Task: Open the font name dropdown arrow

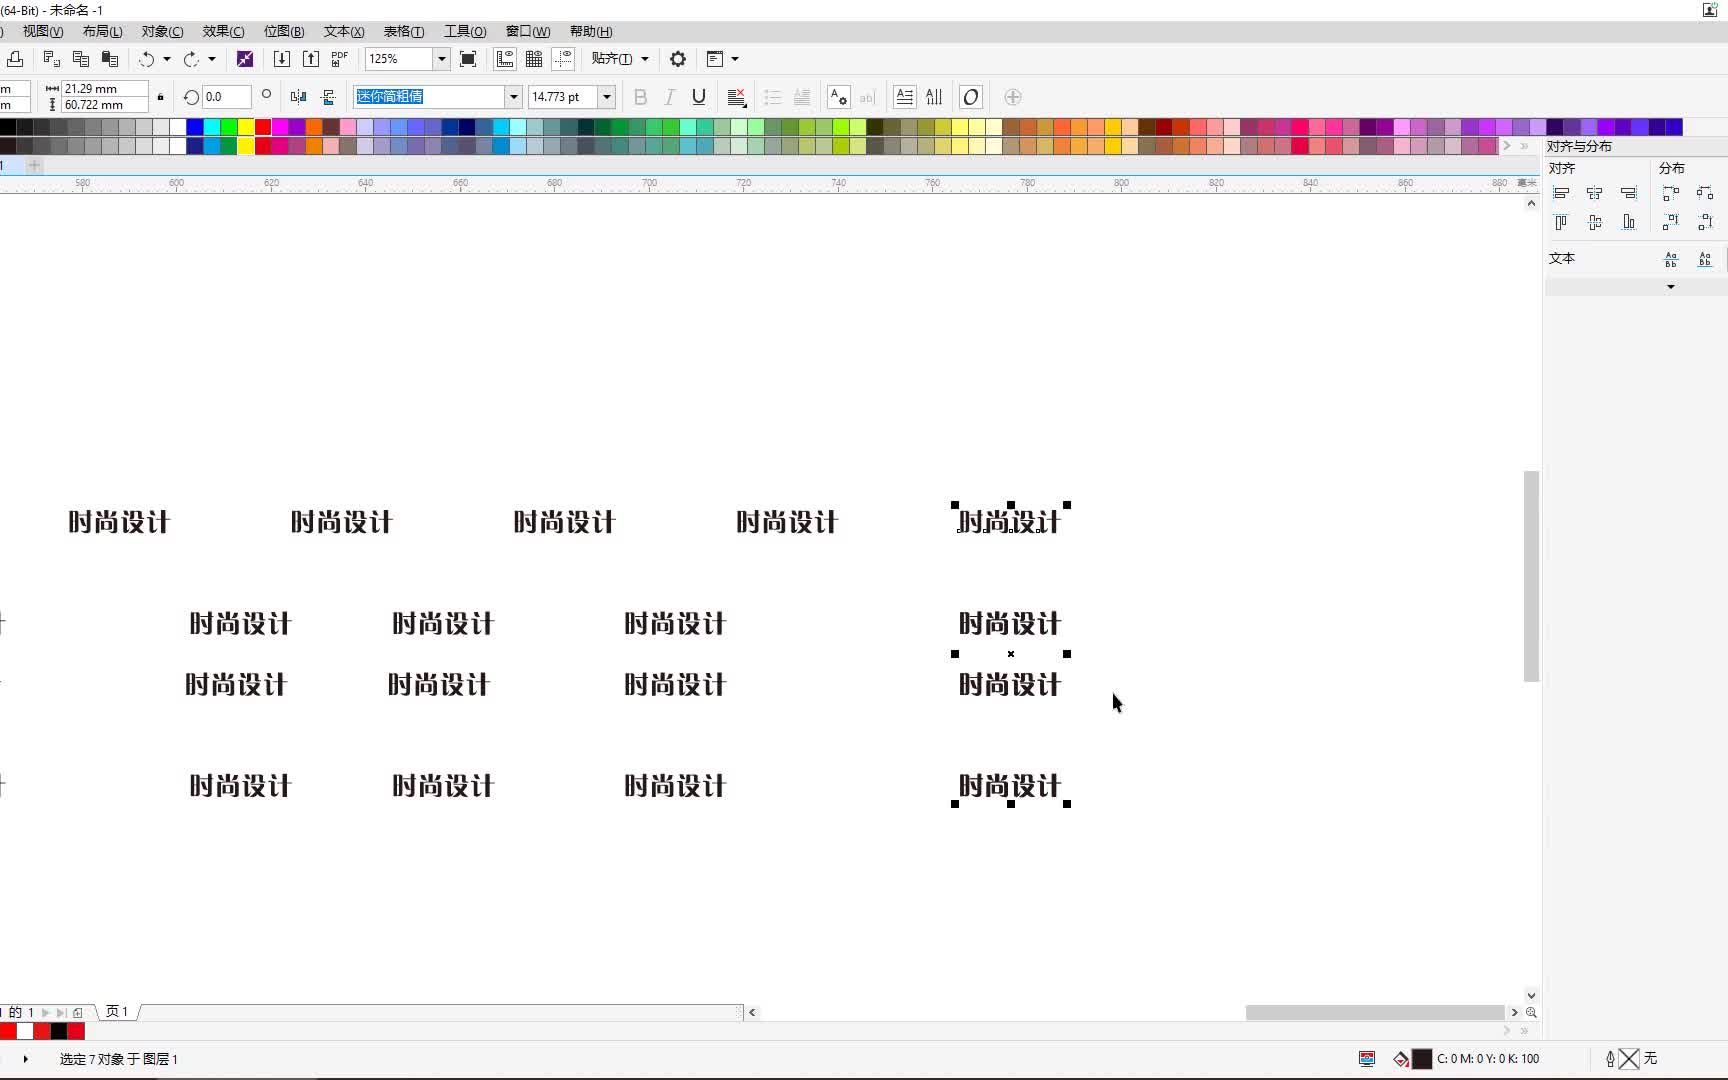Action: [x=513, y=97]
